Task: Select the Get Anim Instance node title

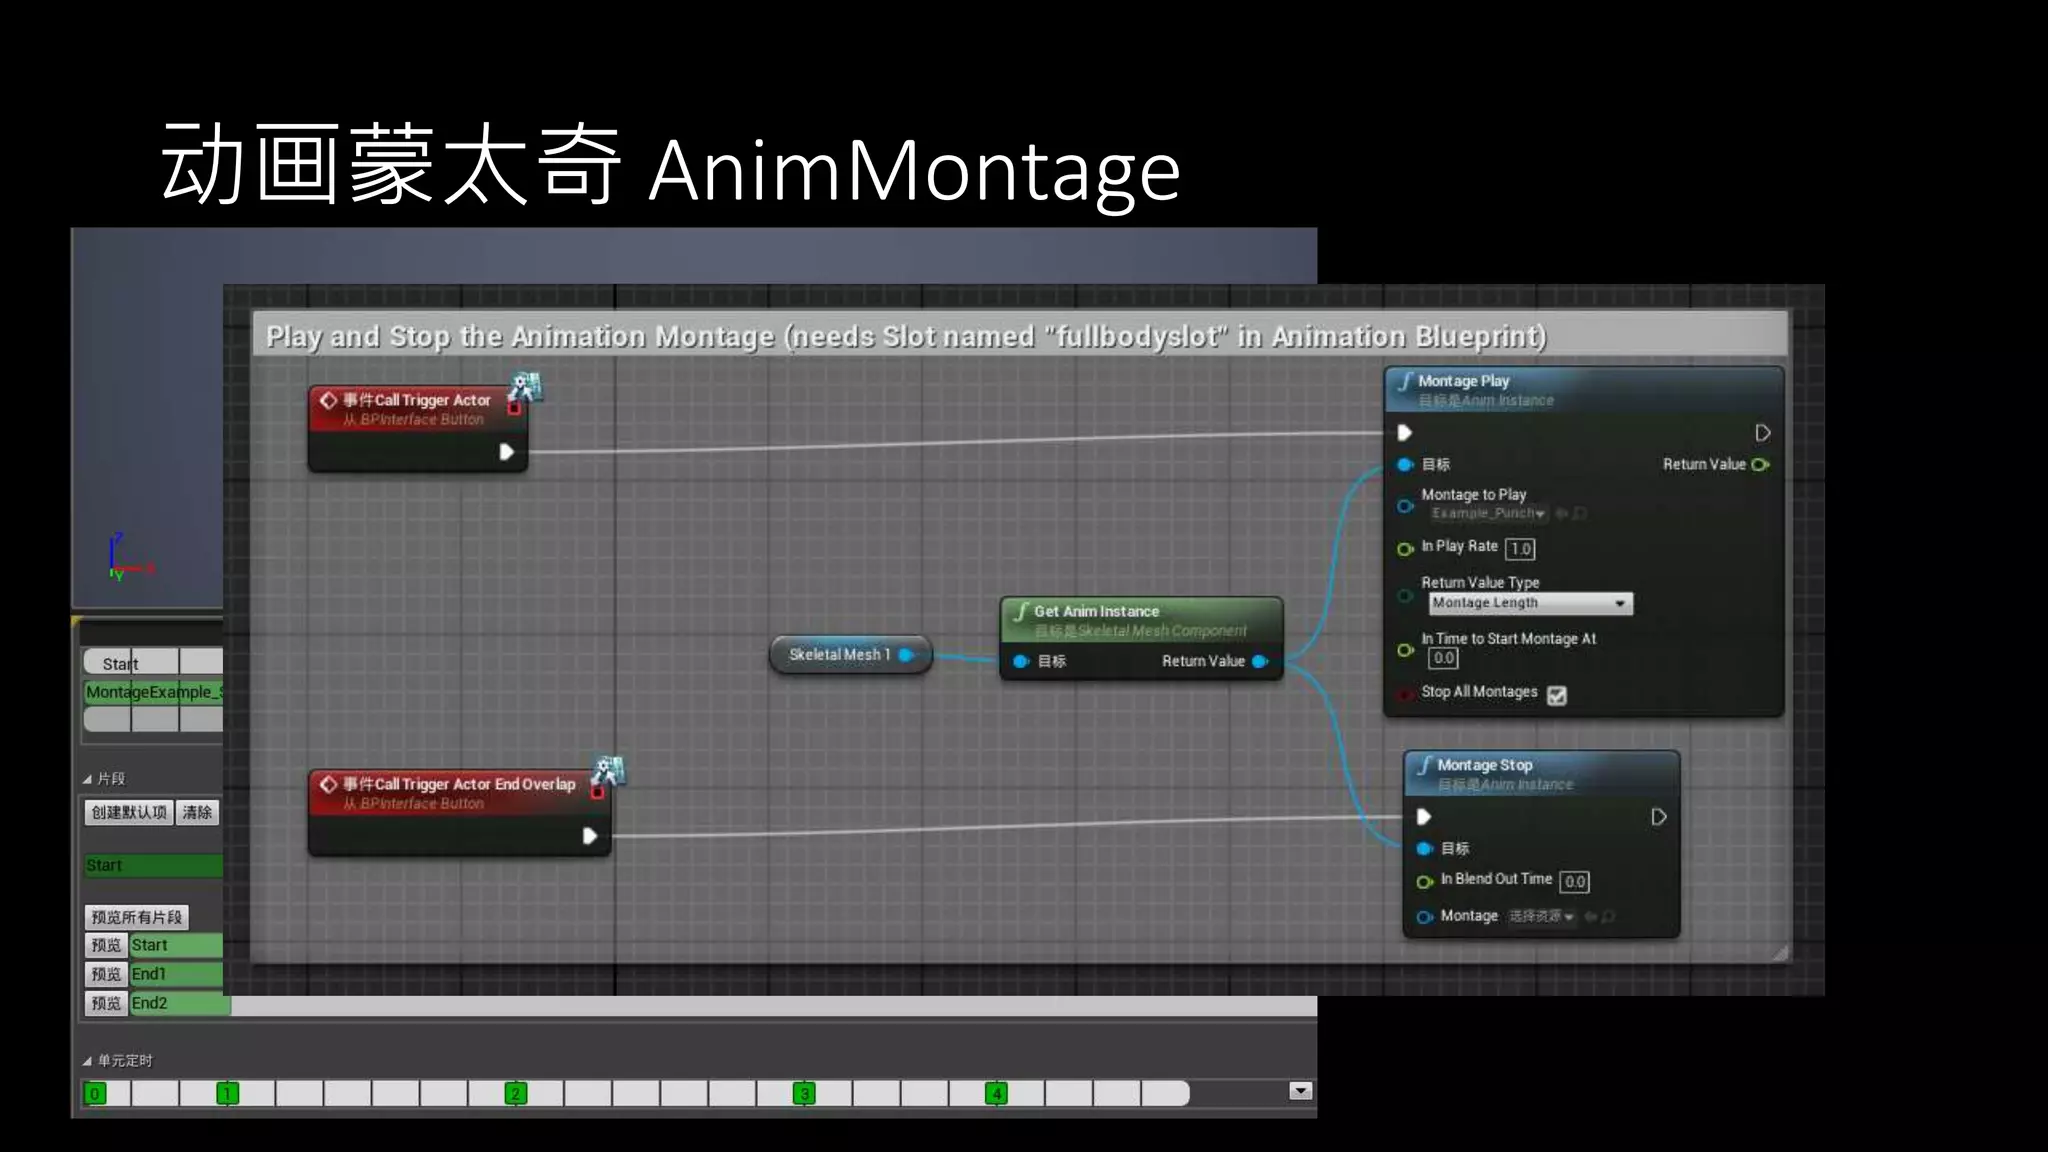Action: 1096,611
